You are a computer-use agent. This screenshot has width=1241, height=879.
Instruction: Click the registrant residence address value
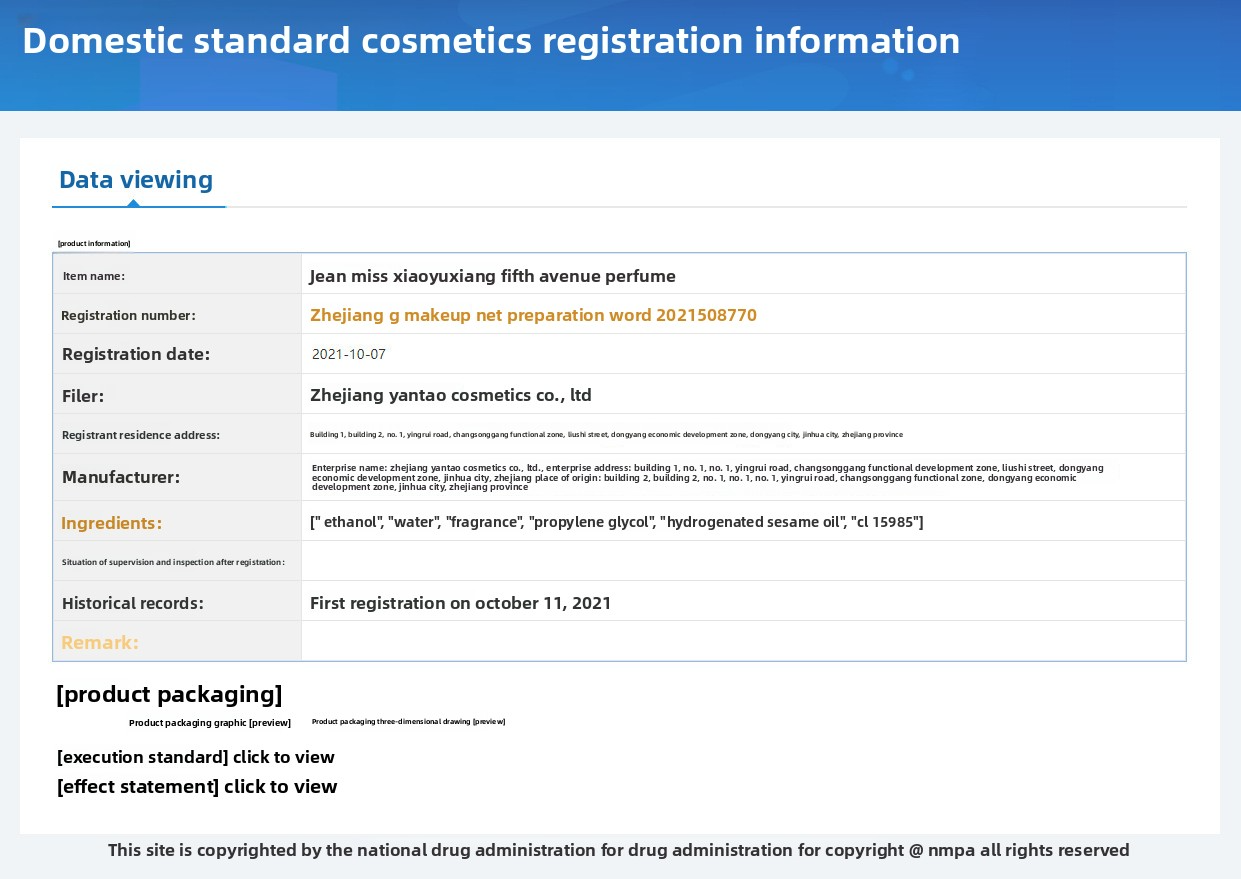pyautogui.click(x=606, y=435)
